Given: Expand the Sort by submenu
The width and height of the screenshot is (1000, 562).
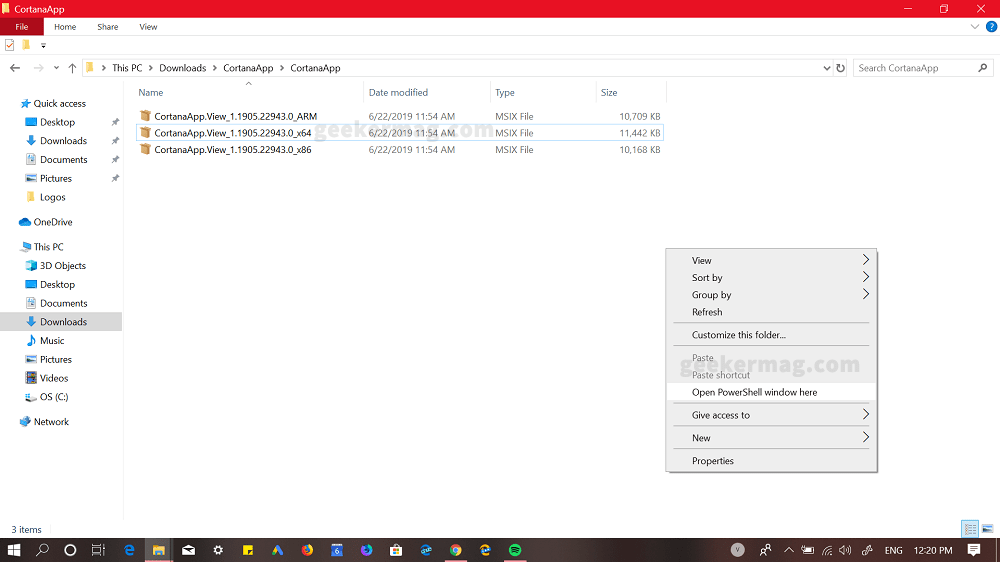Looking at the screenshot, I should coord(771,277).
